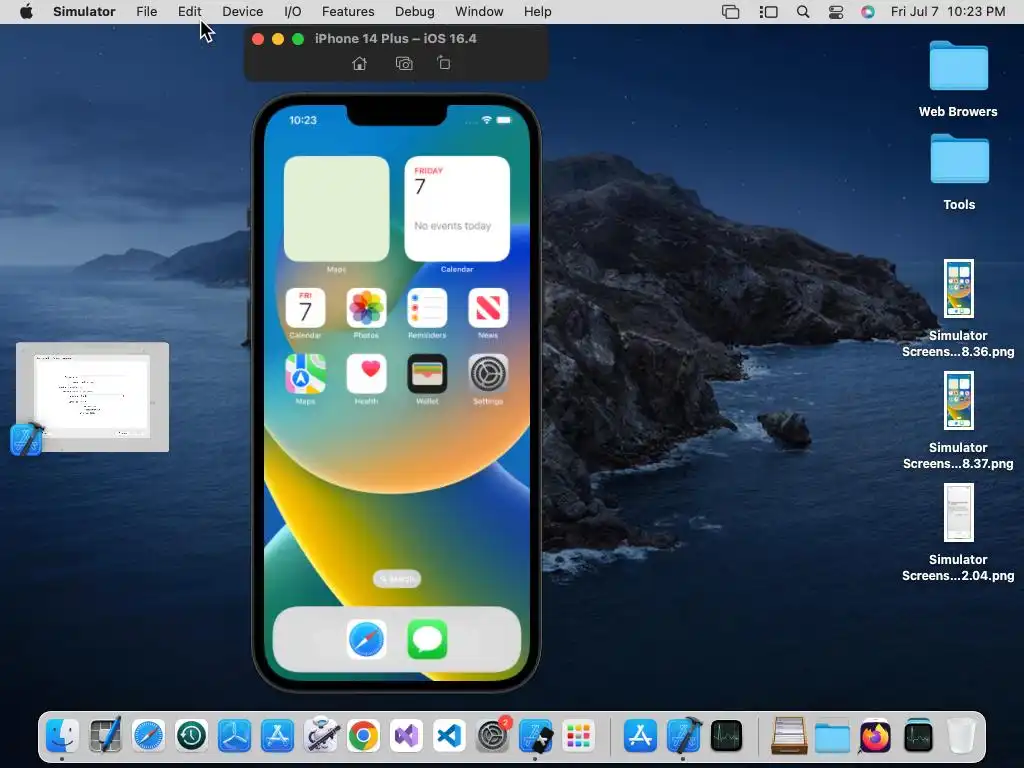Click the Siri icon in the menu bar
Screen dimensions: 1024x768
pyautogui.click(x=868, y=12)
